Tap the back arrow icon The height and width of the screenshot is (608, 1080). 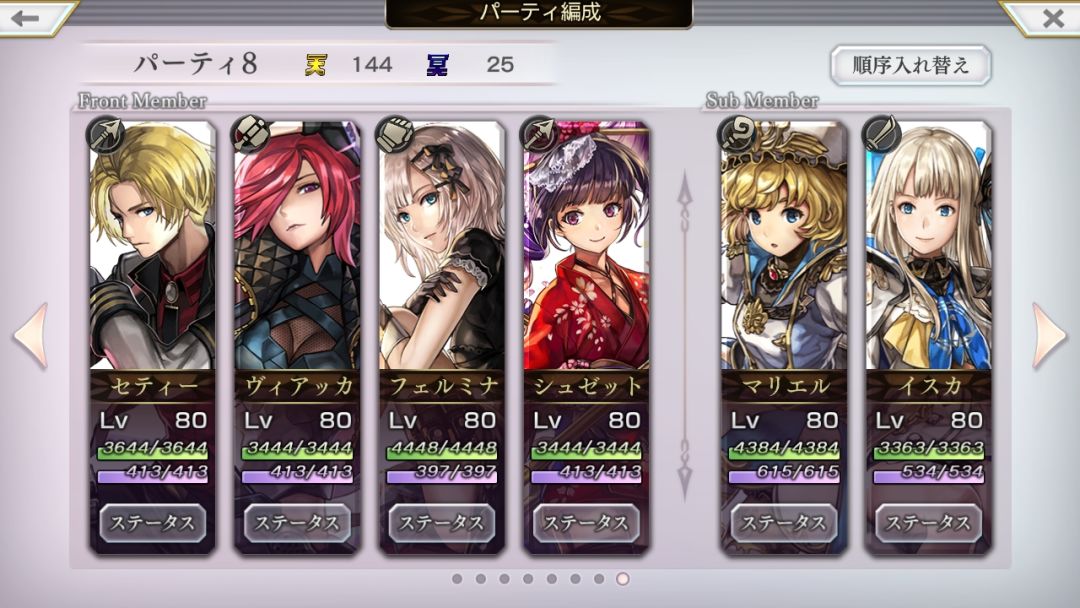(x=25, y=18)
